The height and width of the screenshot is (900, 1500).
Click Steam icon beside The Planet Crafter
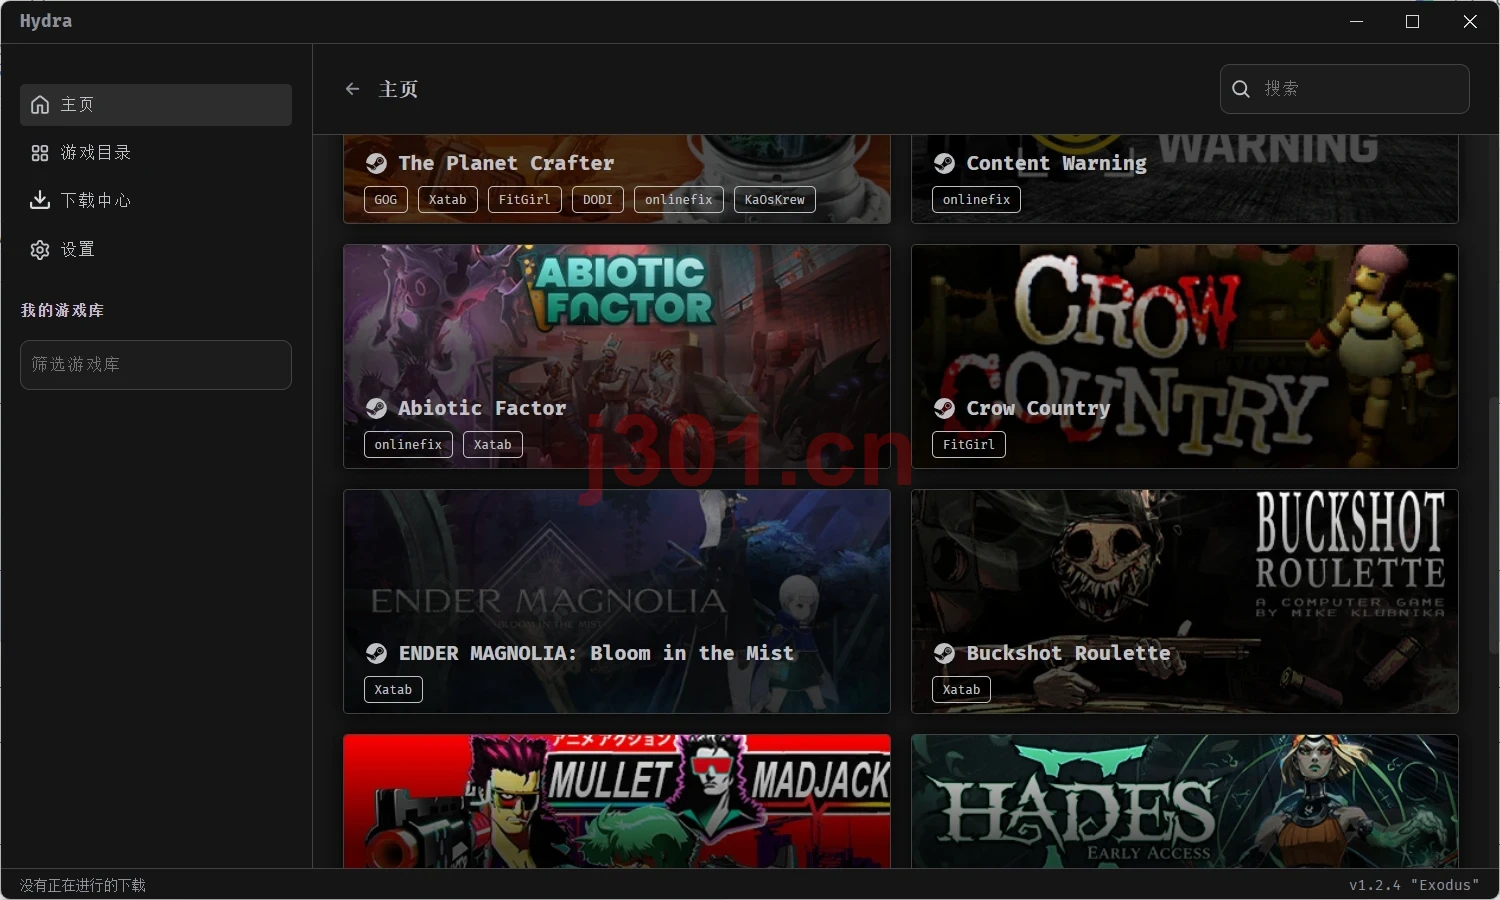[x=376, y=163]
